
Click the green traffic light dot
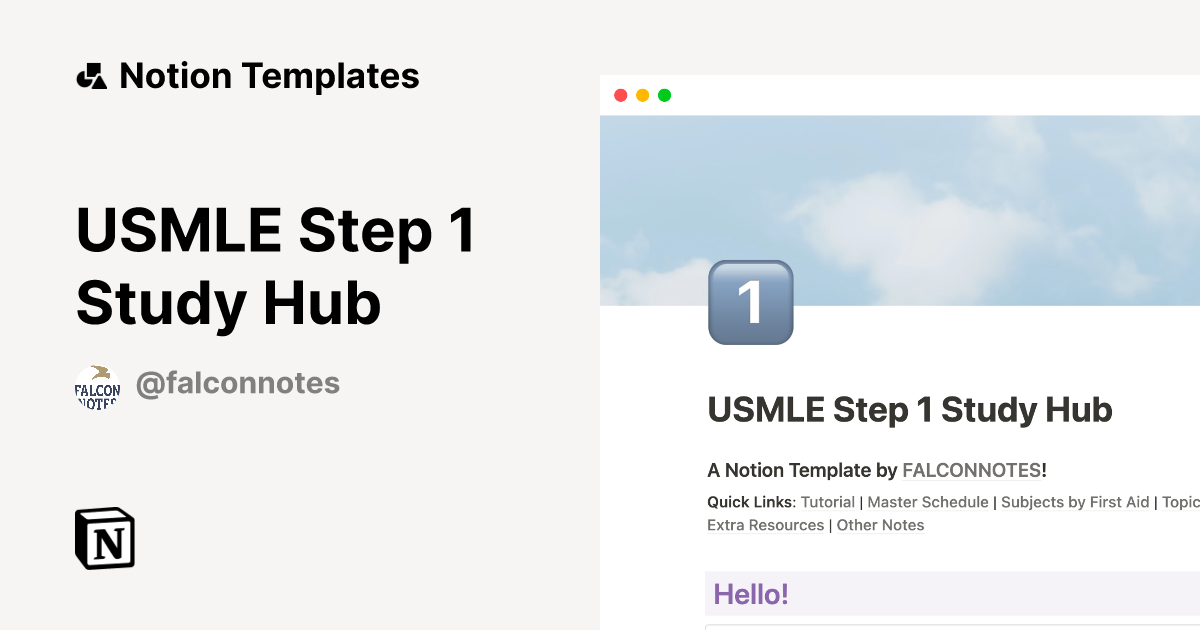click(x=664, y=95)
